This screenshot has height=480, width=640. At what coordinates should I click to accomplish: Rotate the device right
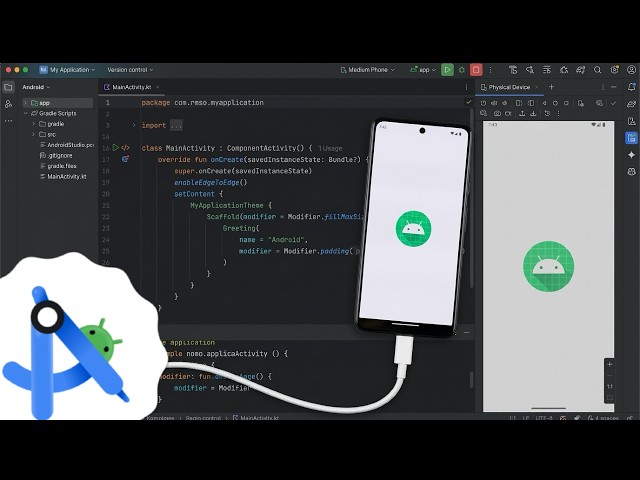pos(531,103)
